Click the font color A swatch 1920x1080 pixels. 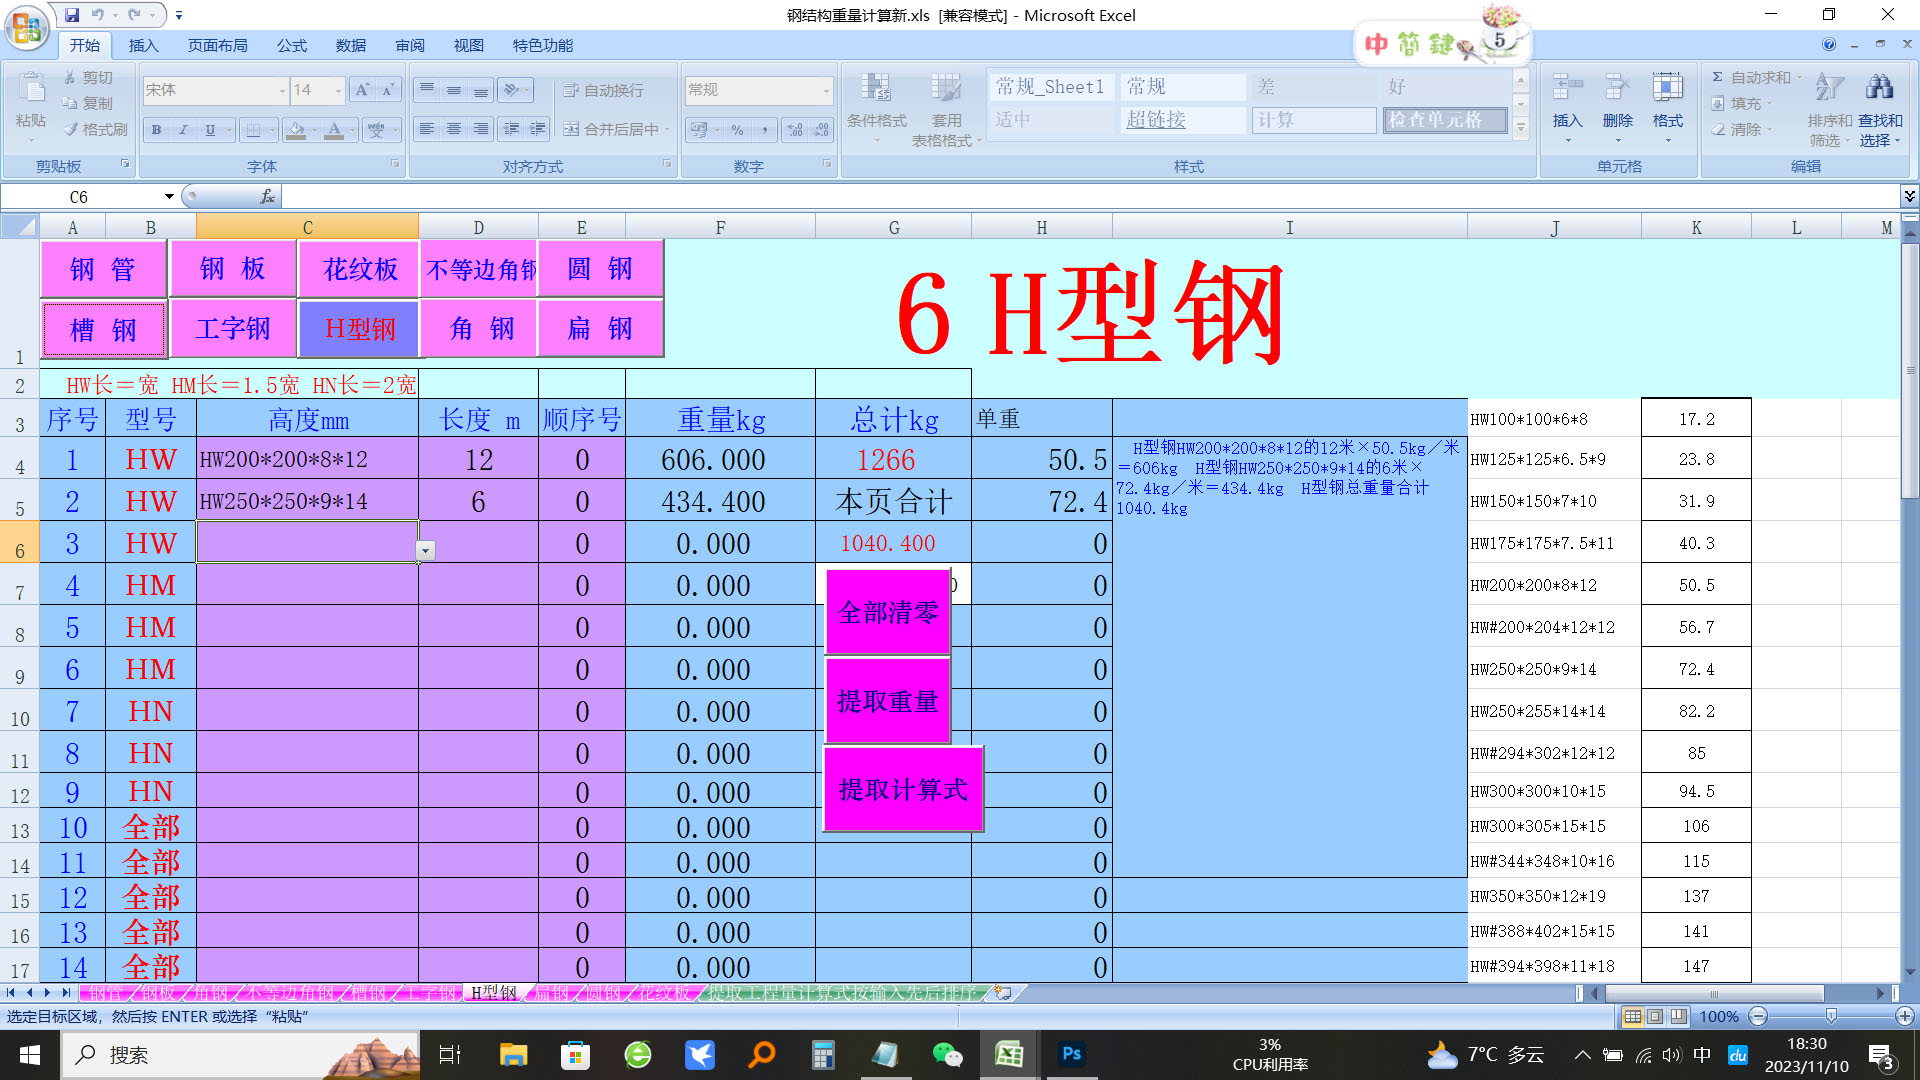[334, 129]
